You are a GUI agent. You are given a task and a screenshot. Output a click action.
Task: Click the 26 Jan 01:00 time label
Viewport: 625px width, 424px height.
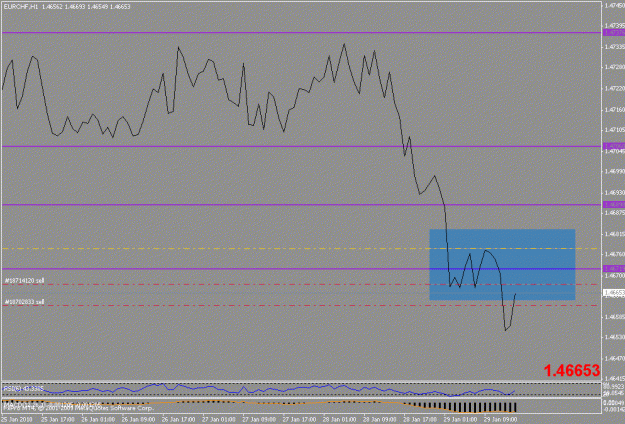coord(98,420)
